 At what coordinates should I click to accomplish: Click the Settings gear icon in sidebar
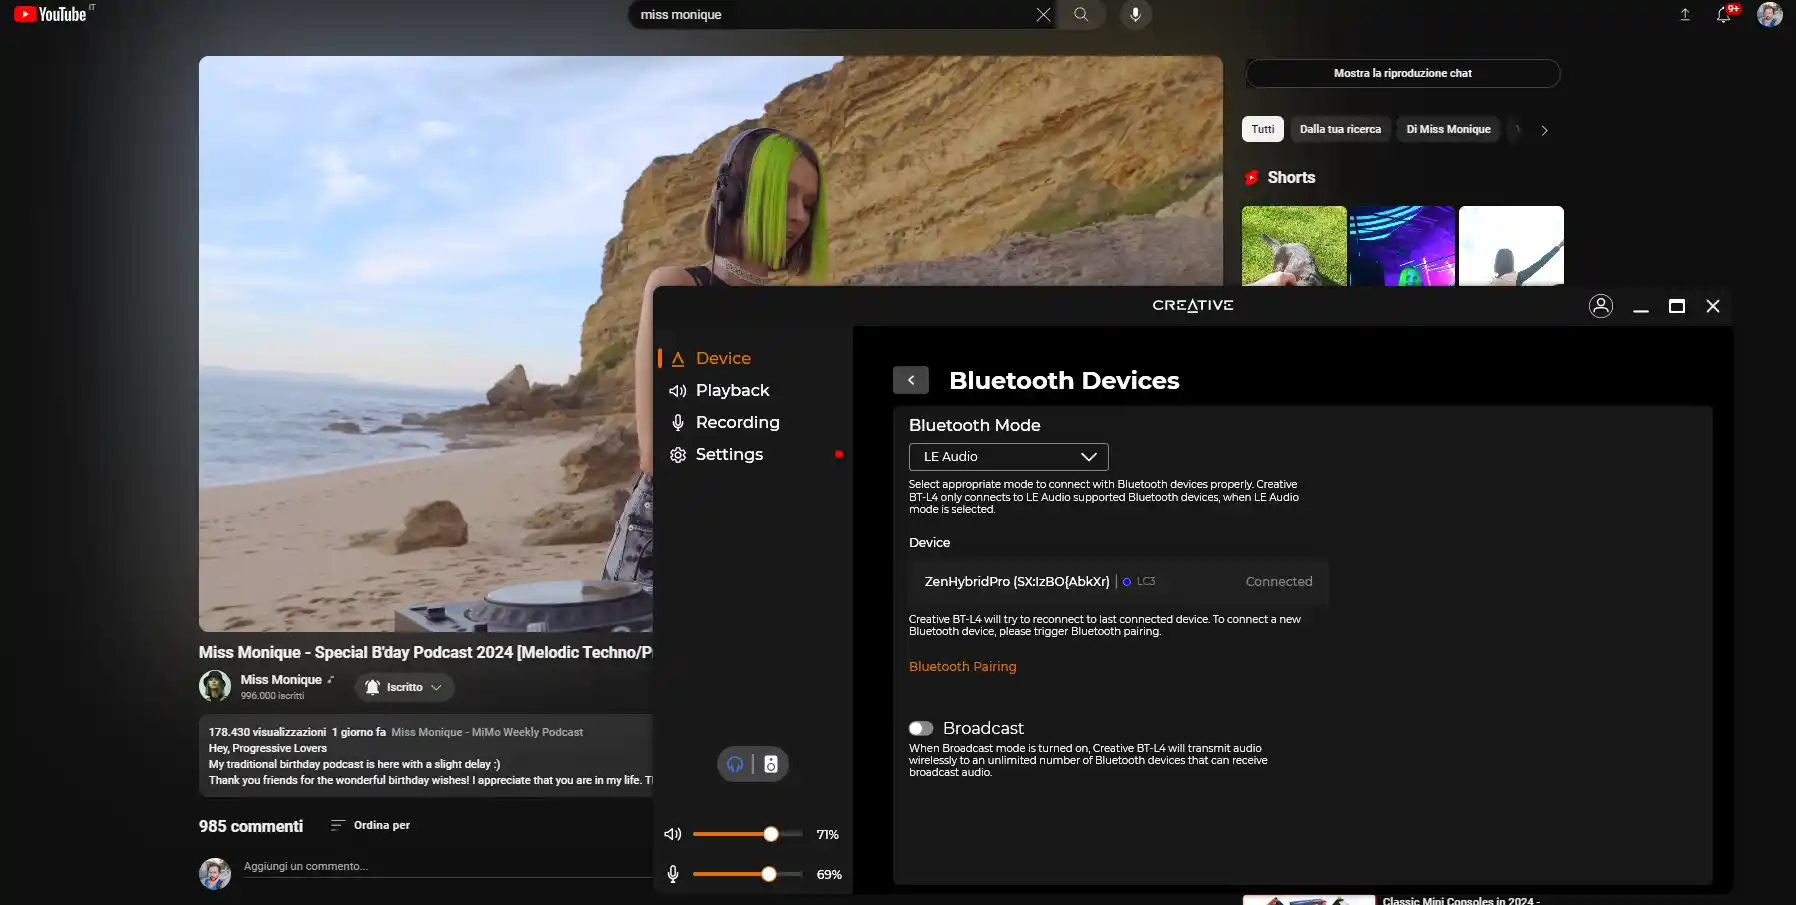tap(678, 454)
